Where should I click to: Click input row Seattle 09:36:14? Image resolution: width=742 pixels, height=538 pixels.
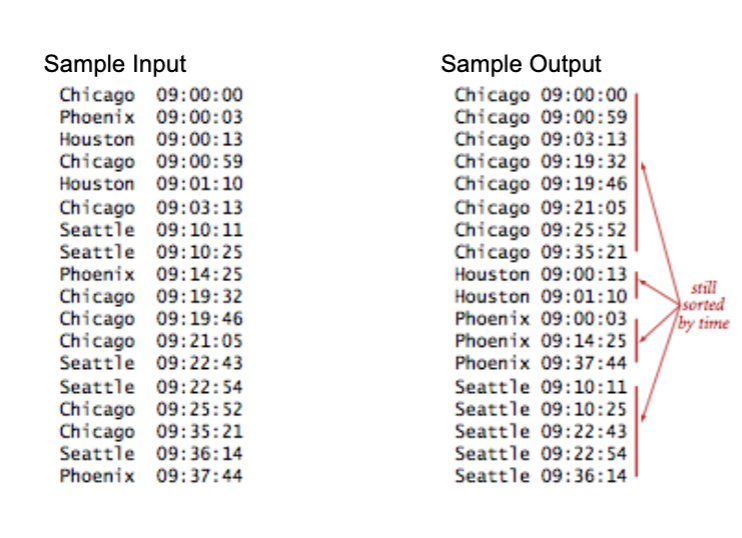[151, 453]
